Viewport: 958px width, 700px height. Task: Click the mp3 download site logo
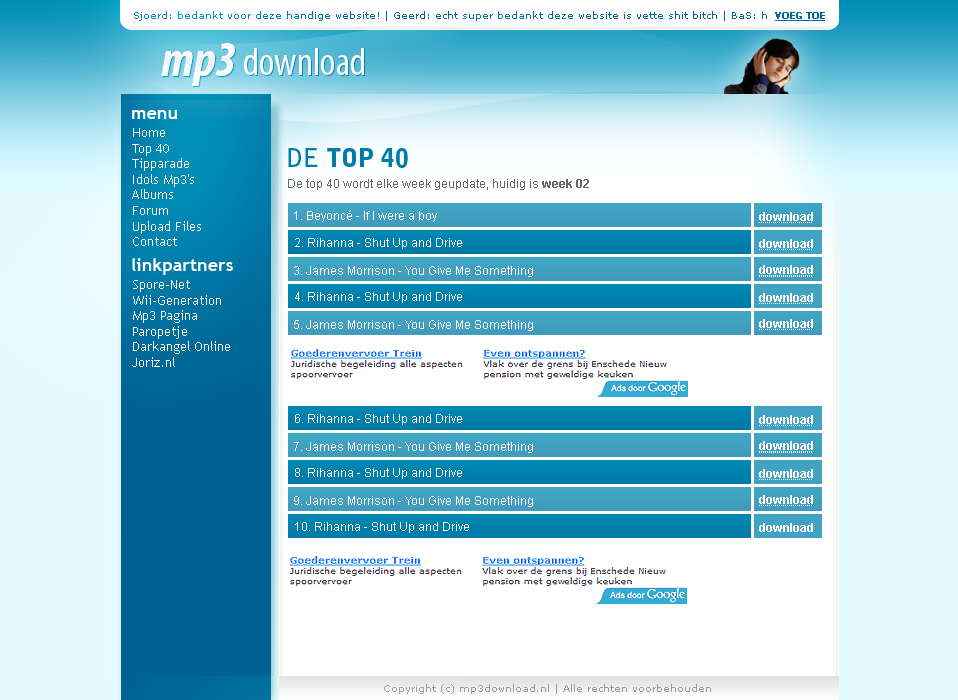tap(263, 63)
